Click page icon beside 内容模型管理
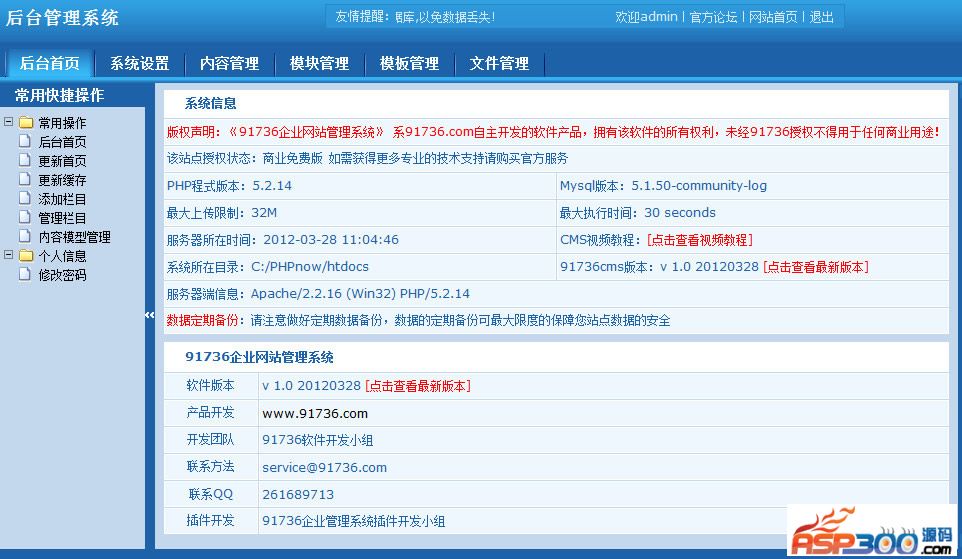 pos(25,236)
